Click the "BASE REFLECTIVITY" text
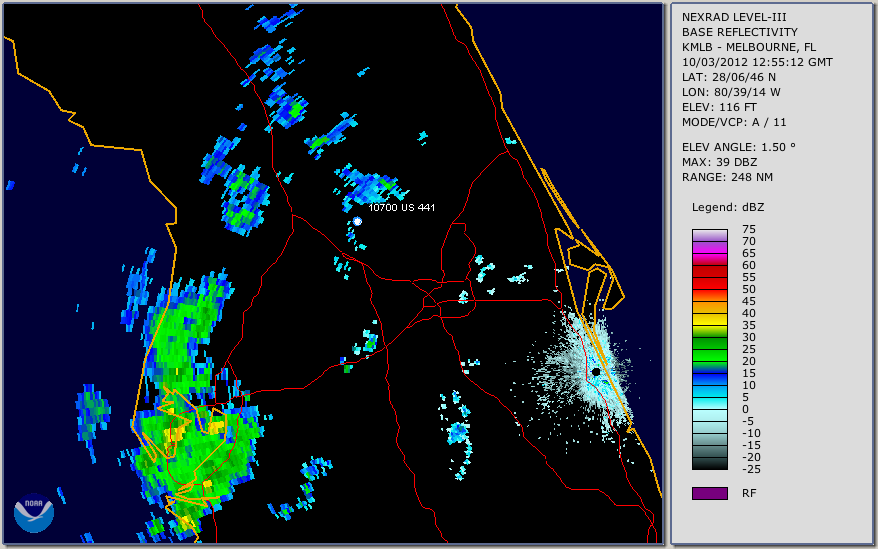This screenshot has width=878, height=549. [740, 32]
